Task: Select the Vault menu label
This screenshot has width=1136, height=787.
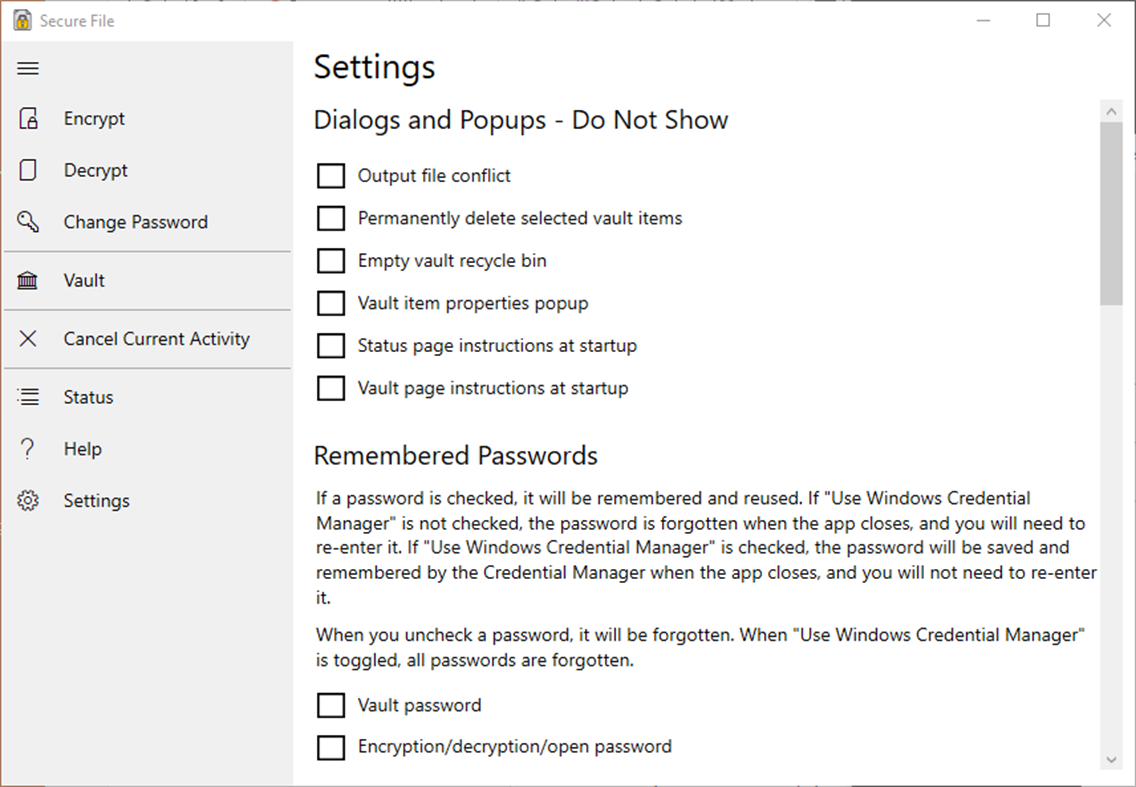Action: point(84,281)
